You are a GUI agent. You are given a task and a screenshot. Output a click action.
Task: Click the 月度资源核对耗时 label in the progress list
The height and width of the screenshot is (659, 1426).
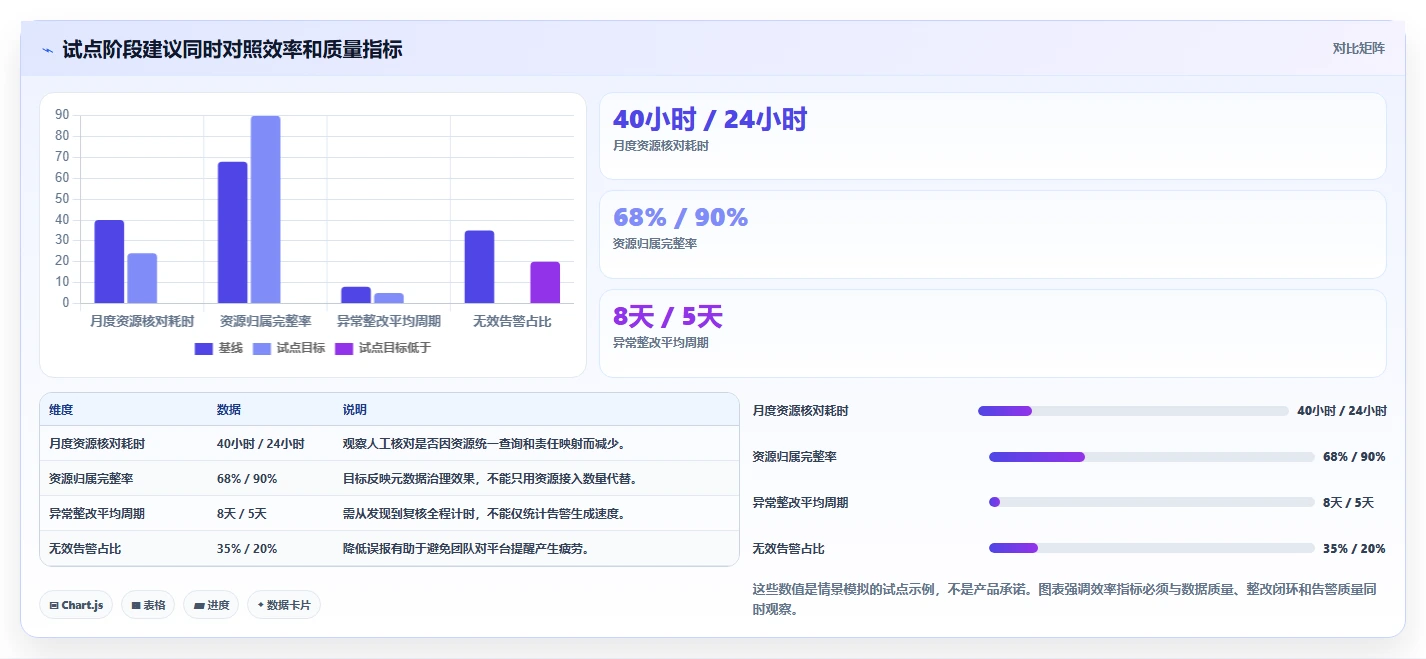(x=801, y=411)
